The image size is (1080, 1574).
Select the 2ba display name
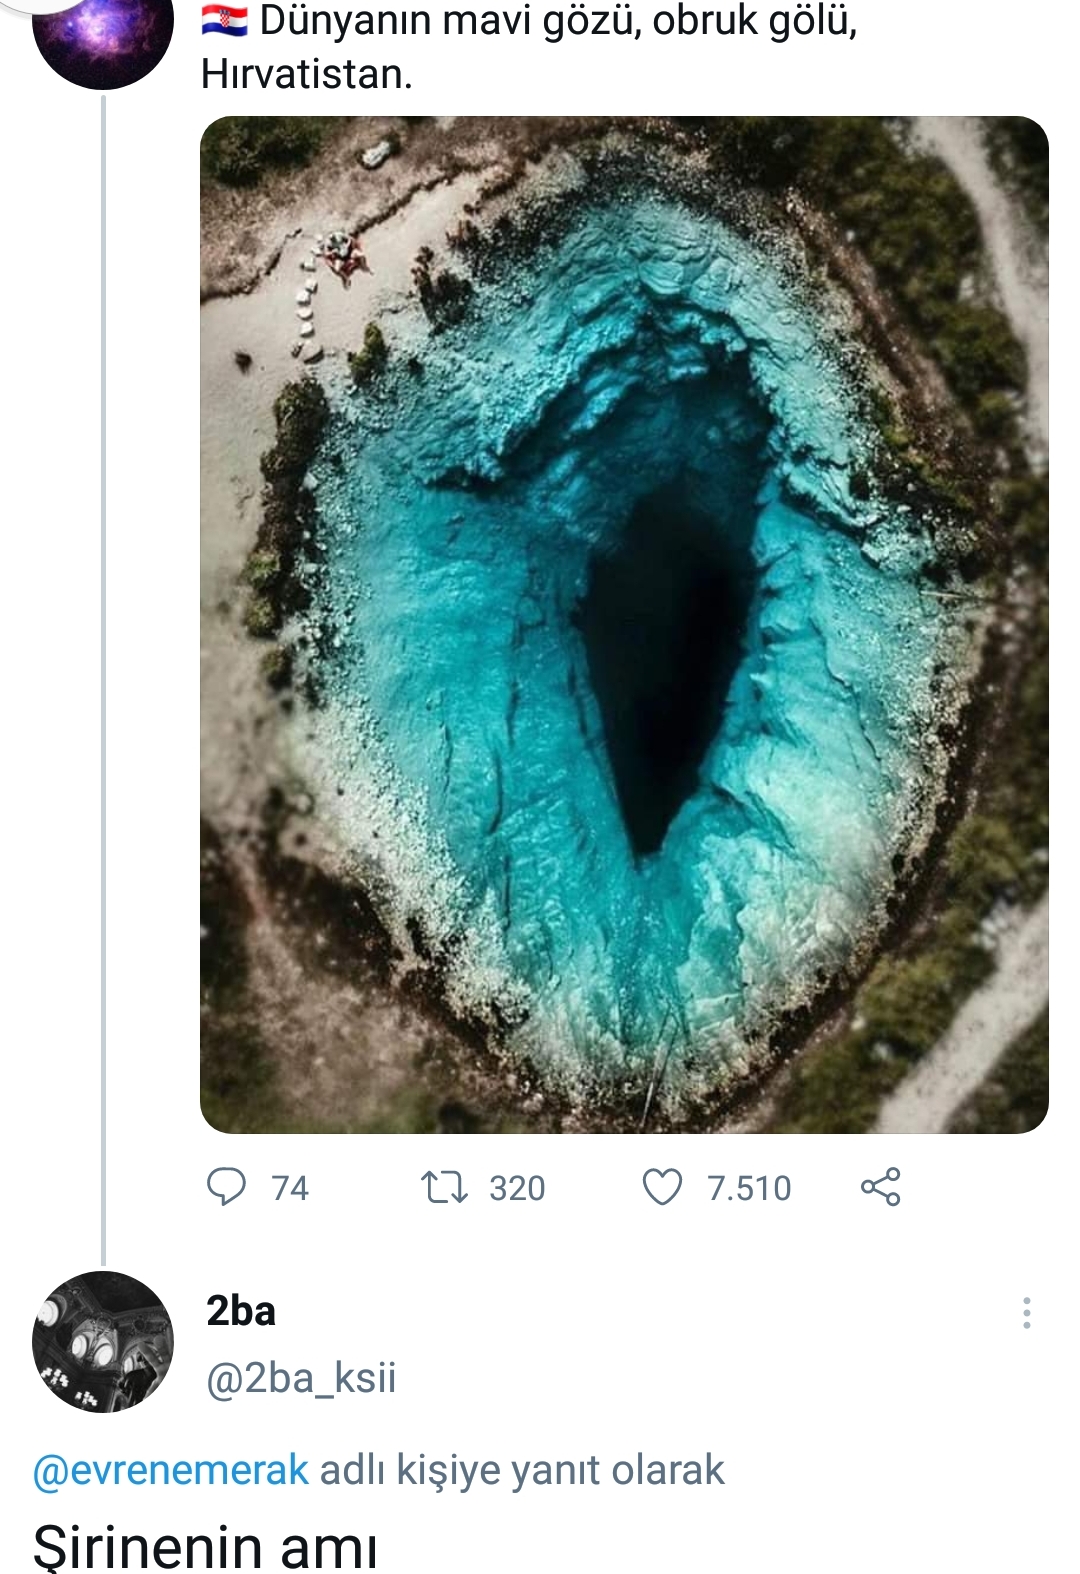240,1311
